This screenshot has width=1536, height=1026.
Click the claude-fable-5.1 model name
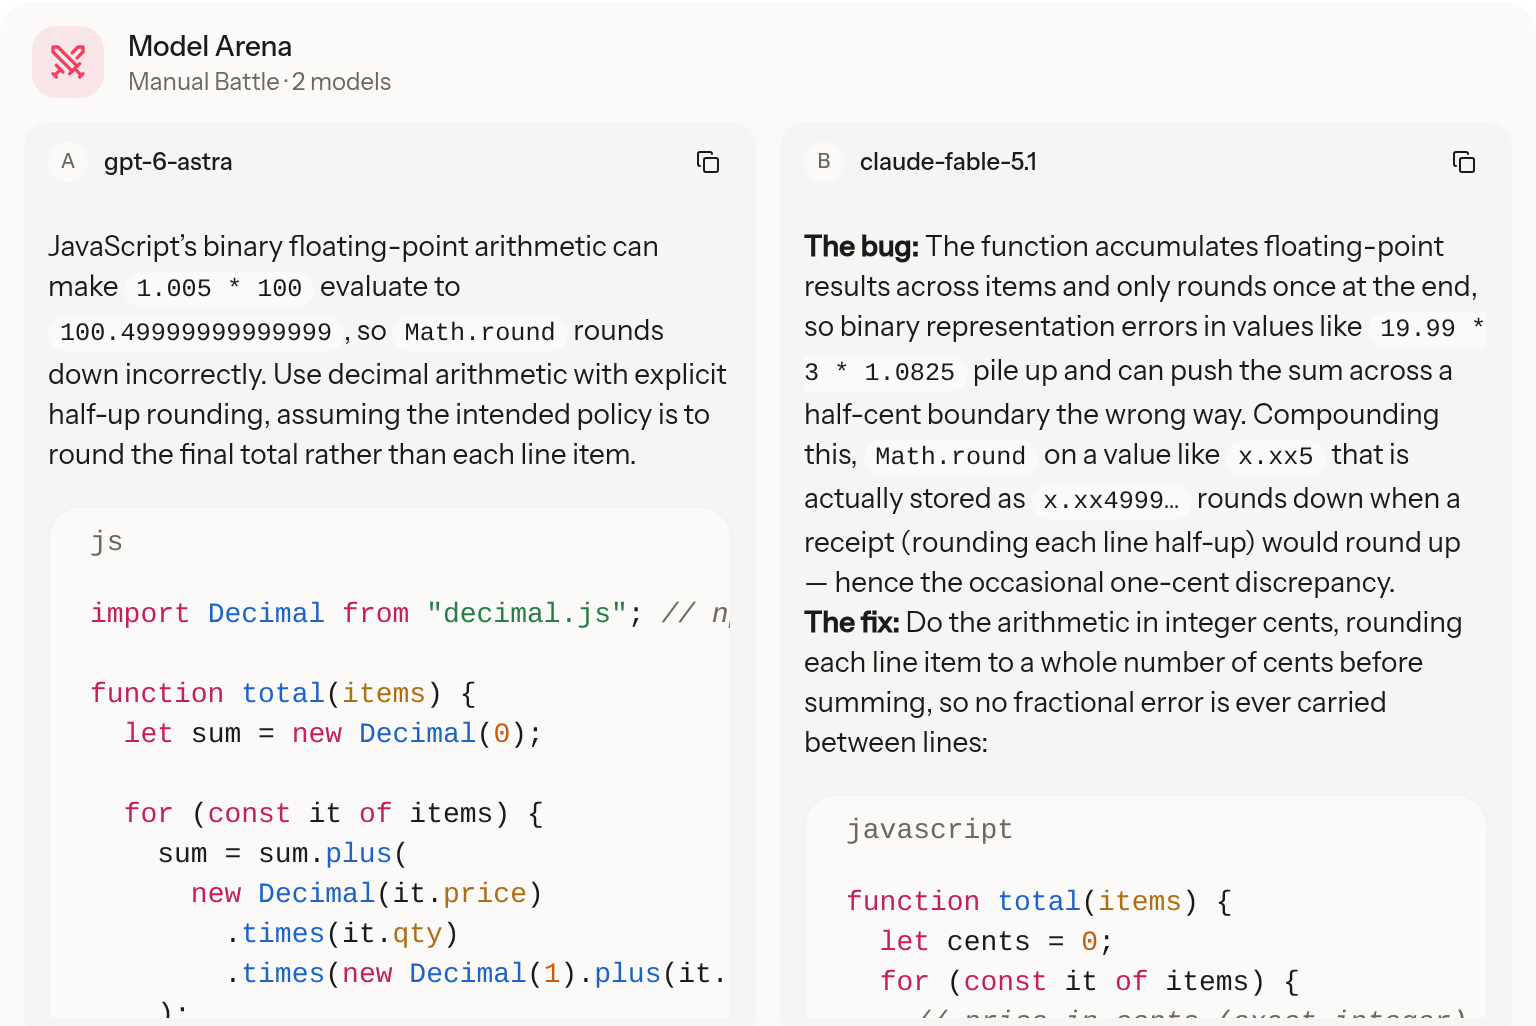pyautogui.click(x=948, y=162)
